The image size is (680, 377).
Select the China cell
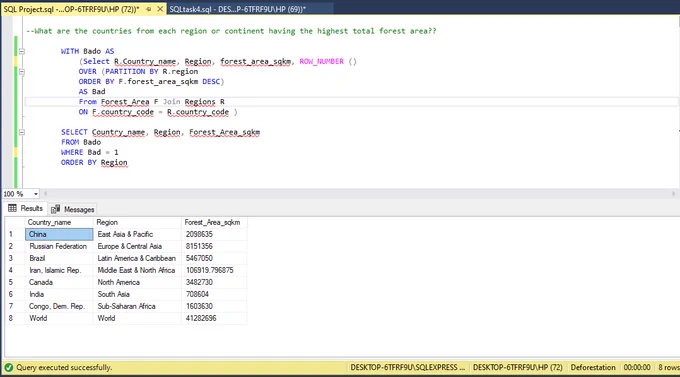click(59, 234)
